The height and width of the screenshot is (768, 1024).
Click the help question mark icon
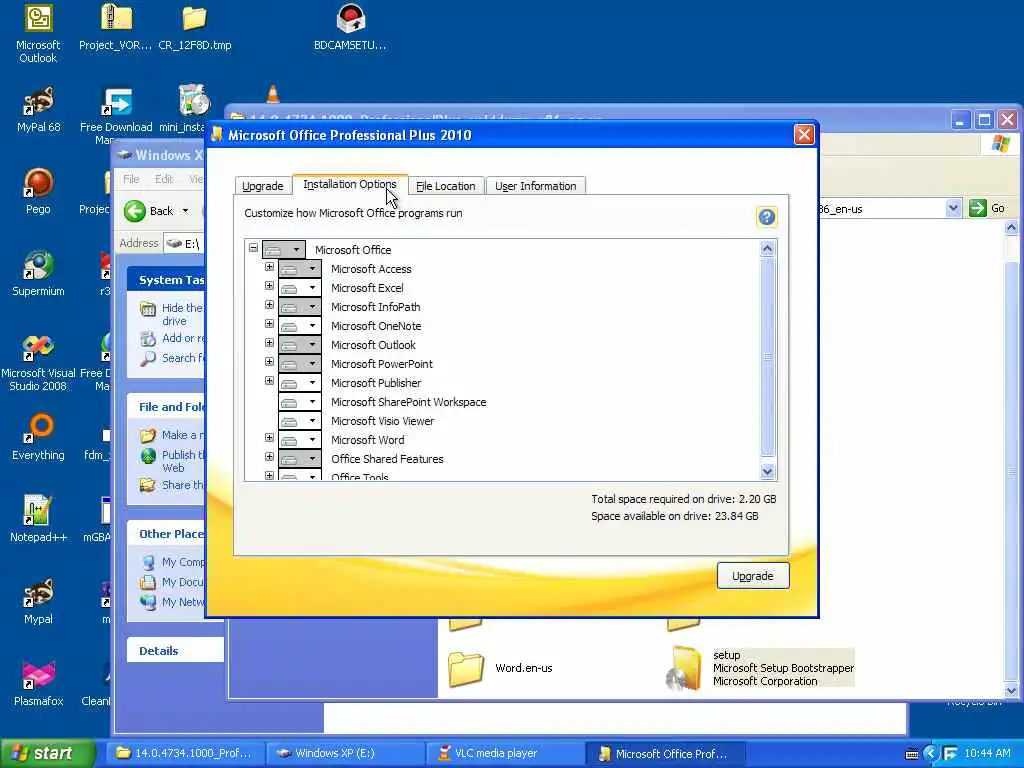coord(767,217)
